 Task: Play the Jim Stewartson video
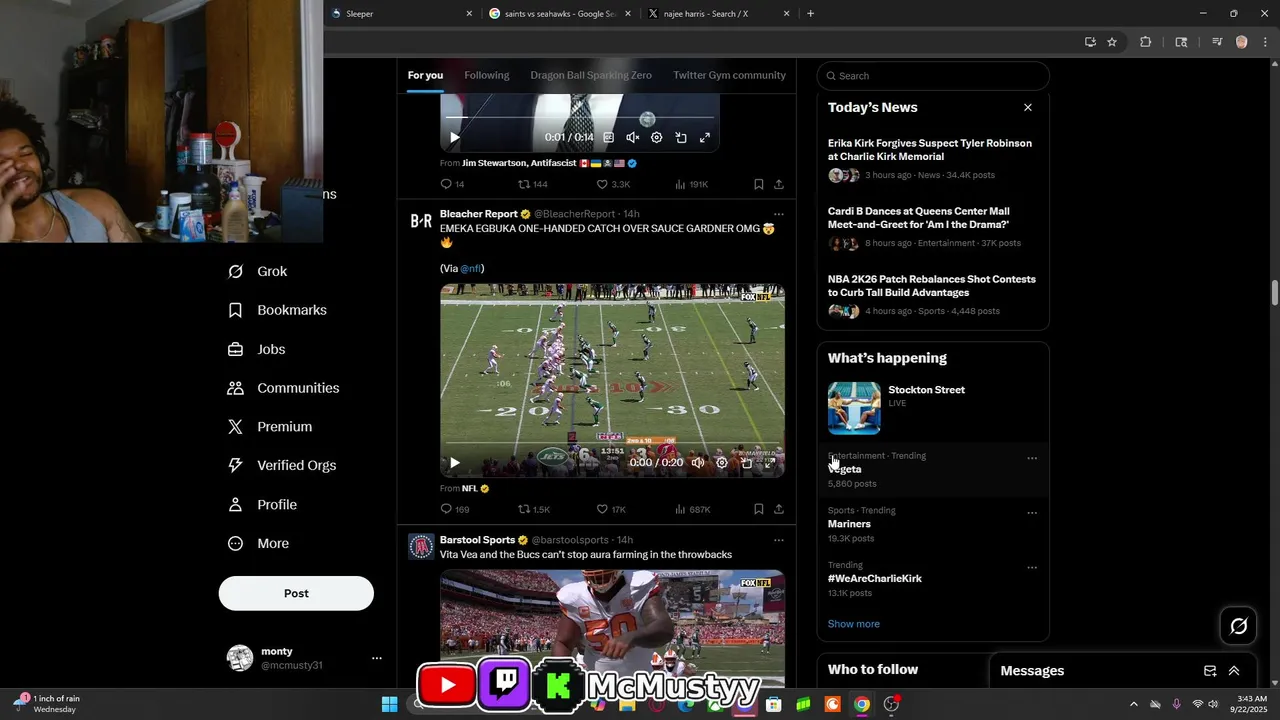(454, 137)
